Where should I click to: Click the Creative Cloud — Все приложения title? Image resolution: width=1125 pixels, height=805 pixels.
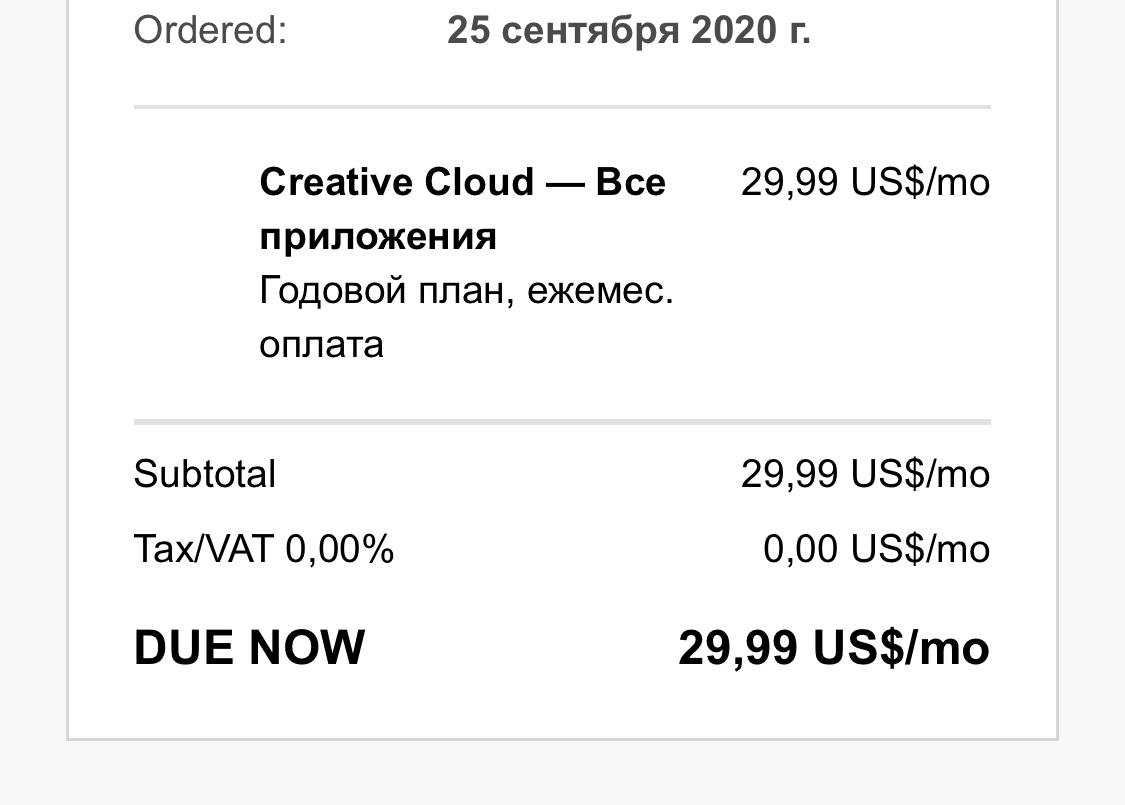coord(463,209)
